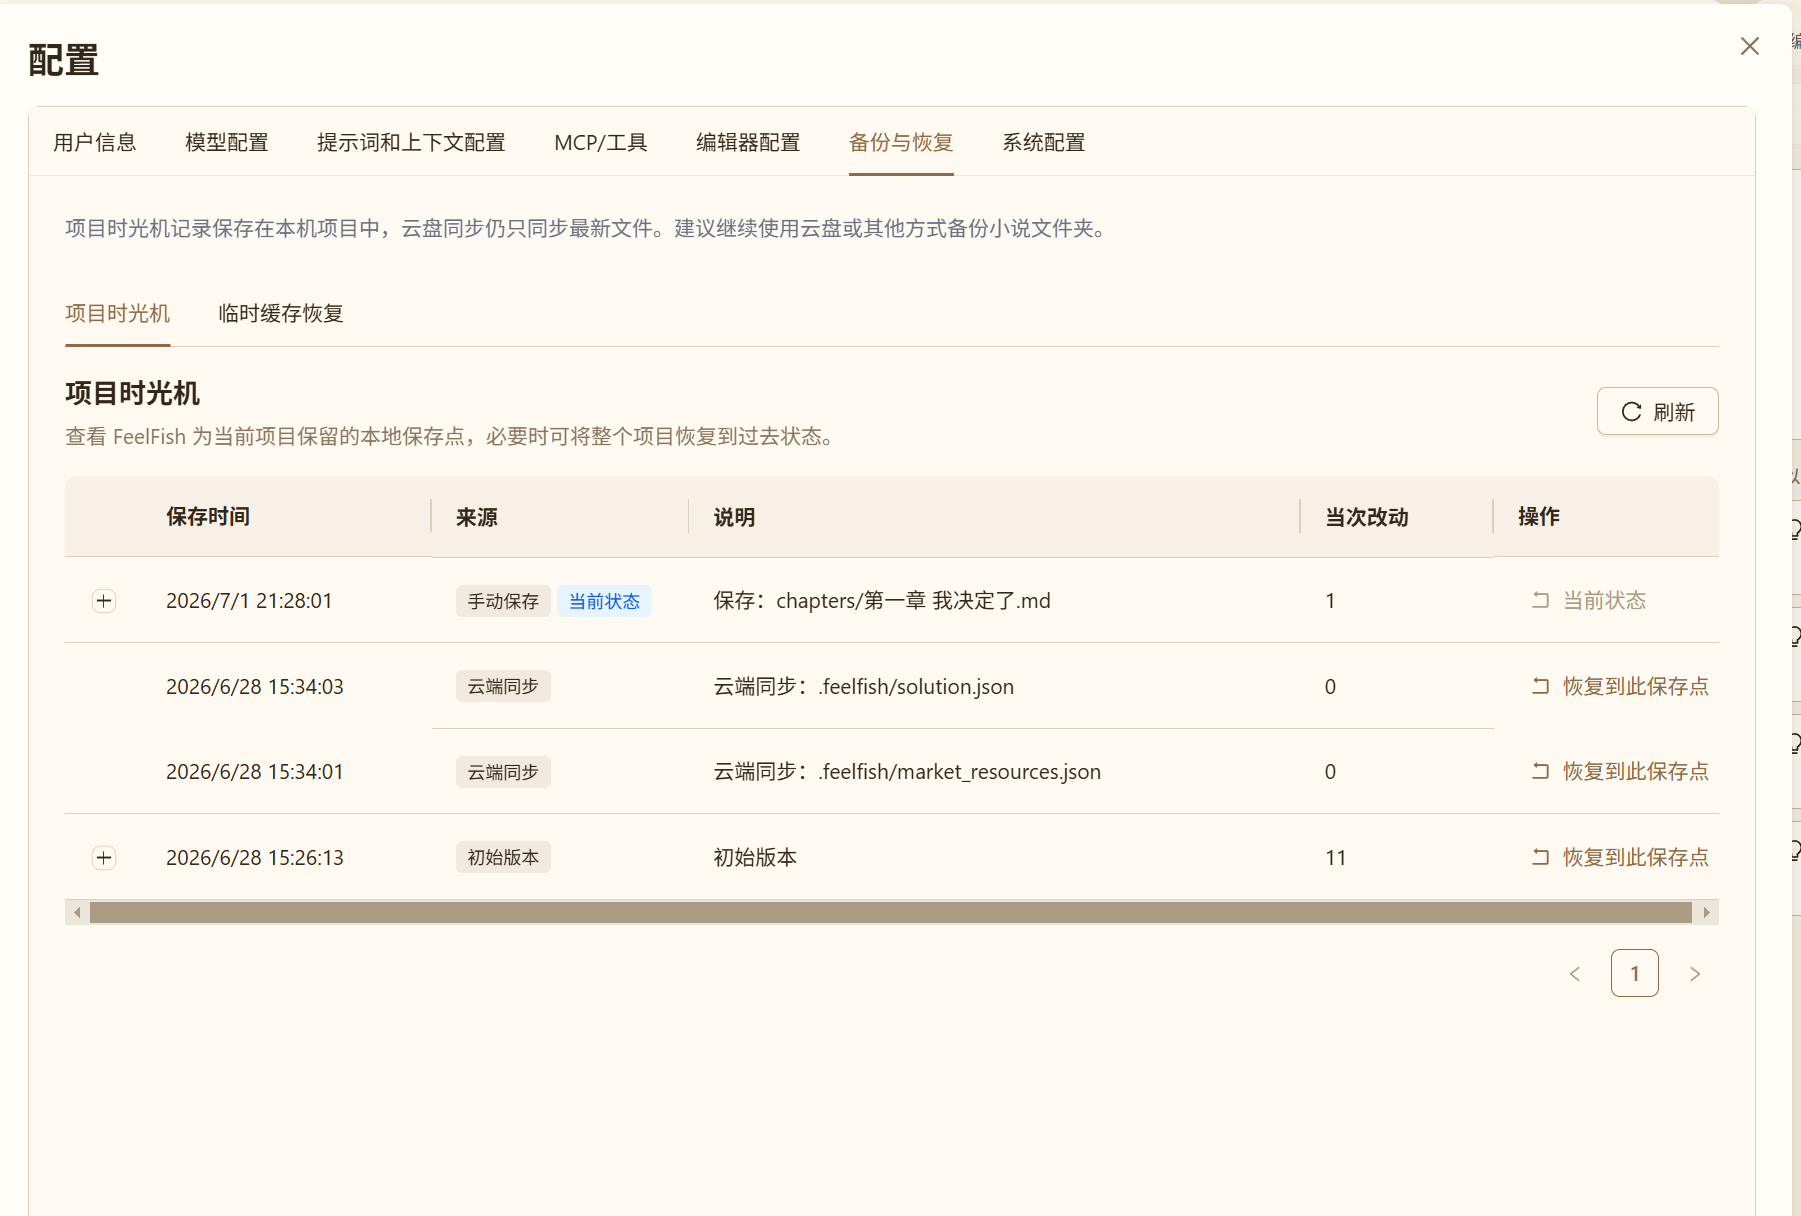The image size is (1801, 1216).
Task: Select the 备份与恢复 tab
Action: [x=901, y=142]
